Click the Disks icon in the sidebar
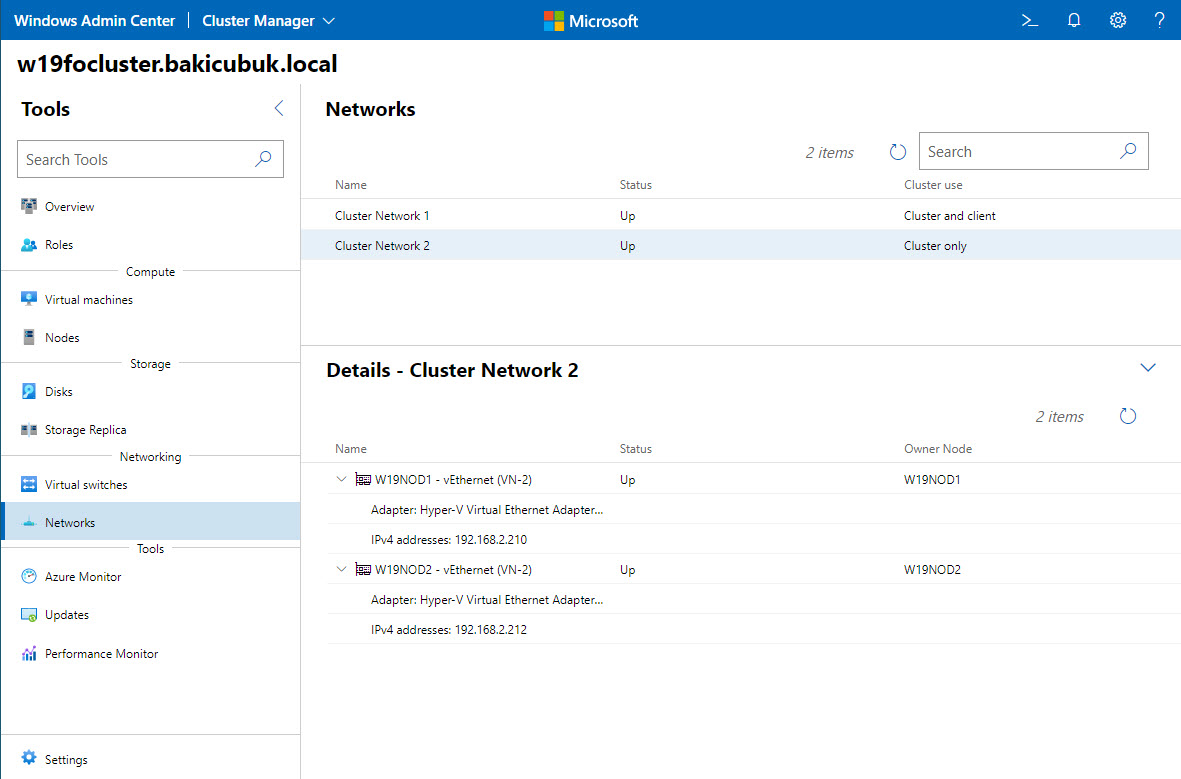The height and width of the screenshot is (779, 1181). click(x=29, y=391)
